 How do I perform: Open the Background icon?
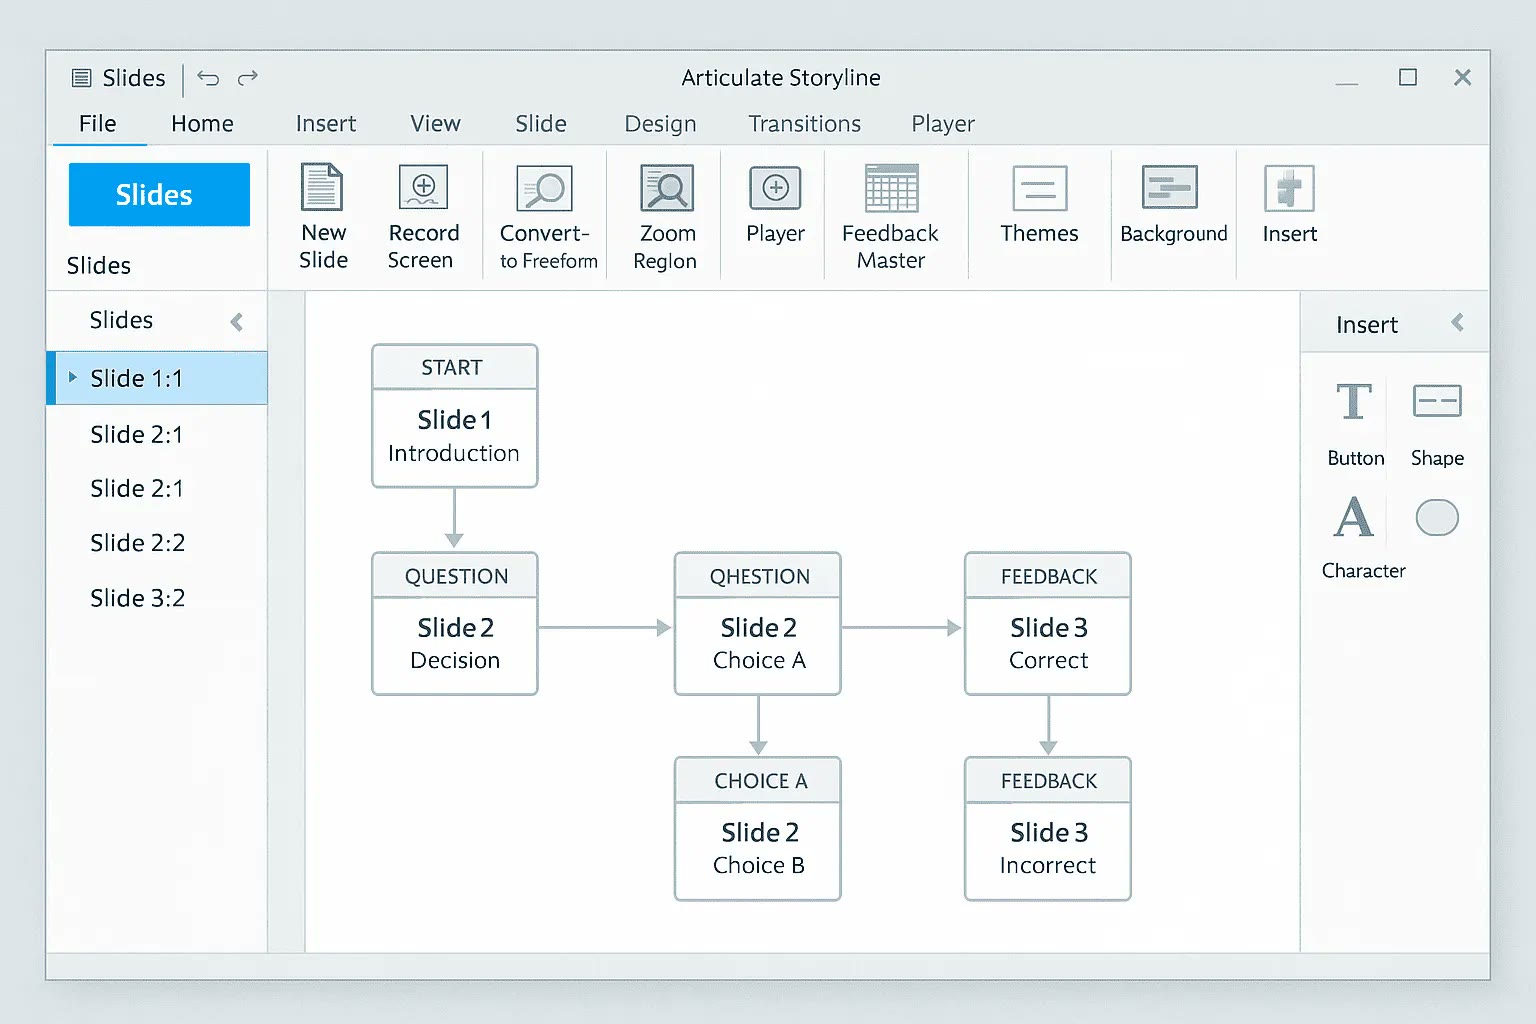point(1170,187)
